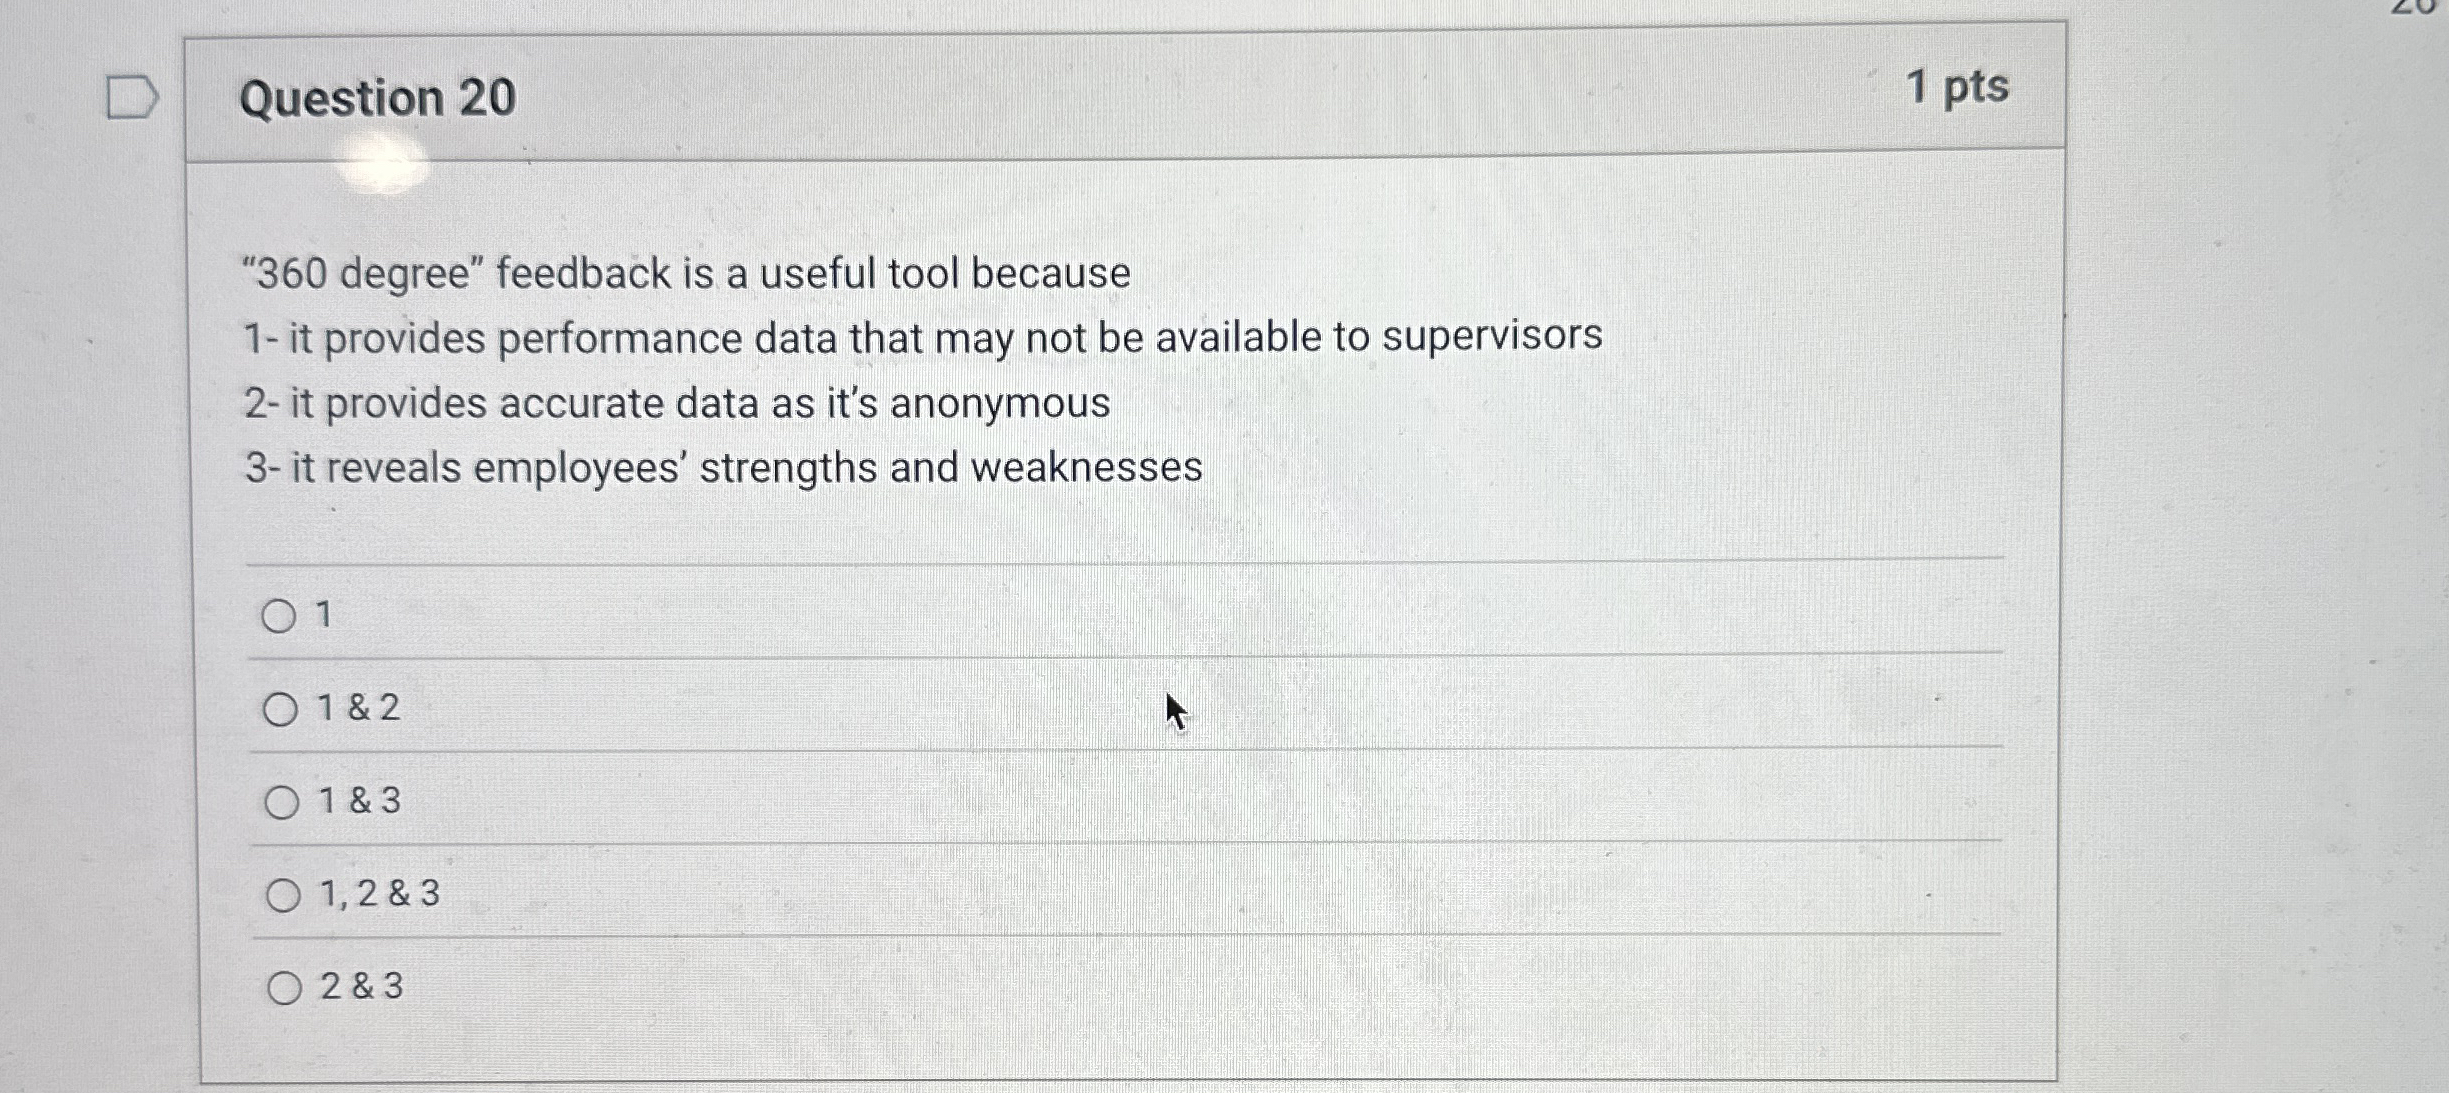The height and width of the screenshot is (1093, 2449).
Task: Click option row labeled "1, 2 & 3"
Action: (x=378, y=896)
